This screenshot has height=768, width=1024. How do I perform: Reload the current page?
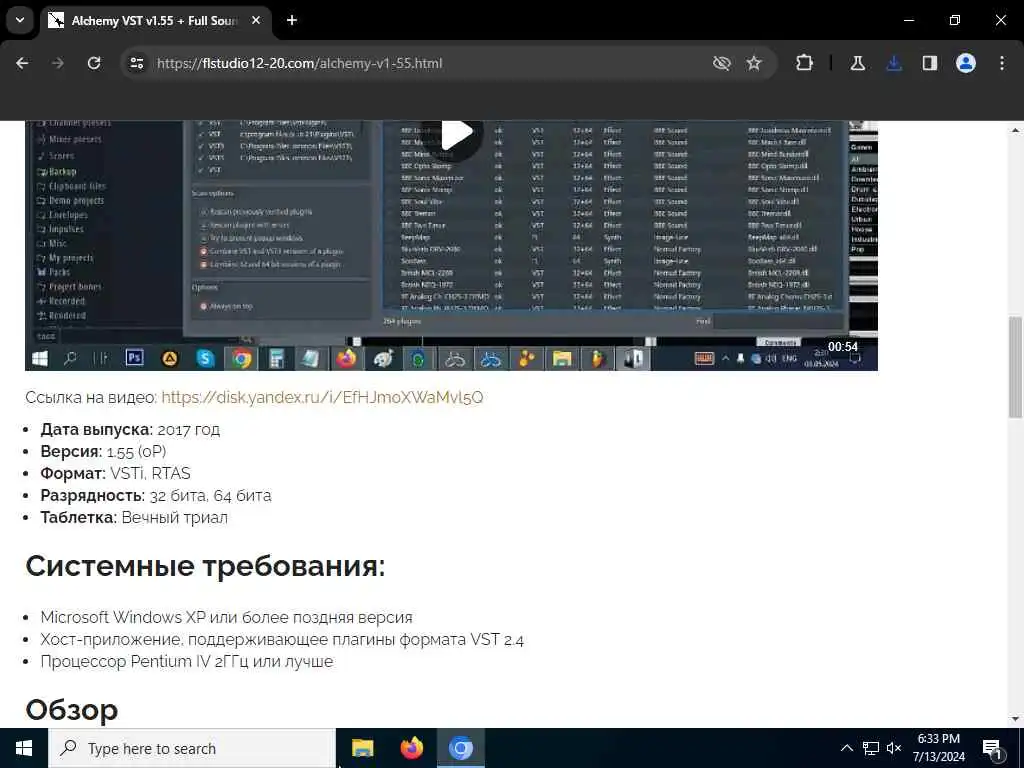pyautogui.click(x=94, y=63)
